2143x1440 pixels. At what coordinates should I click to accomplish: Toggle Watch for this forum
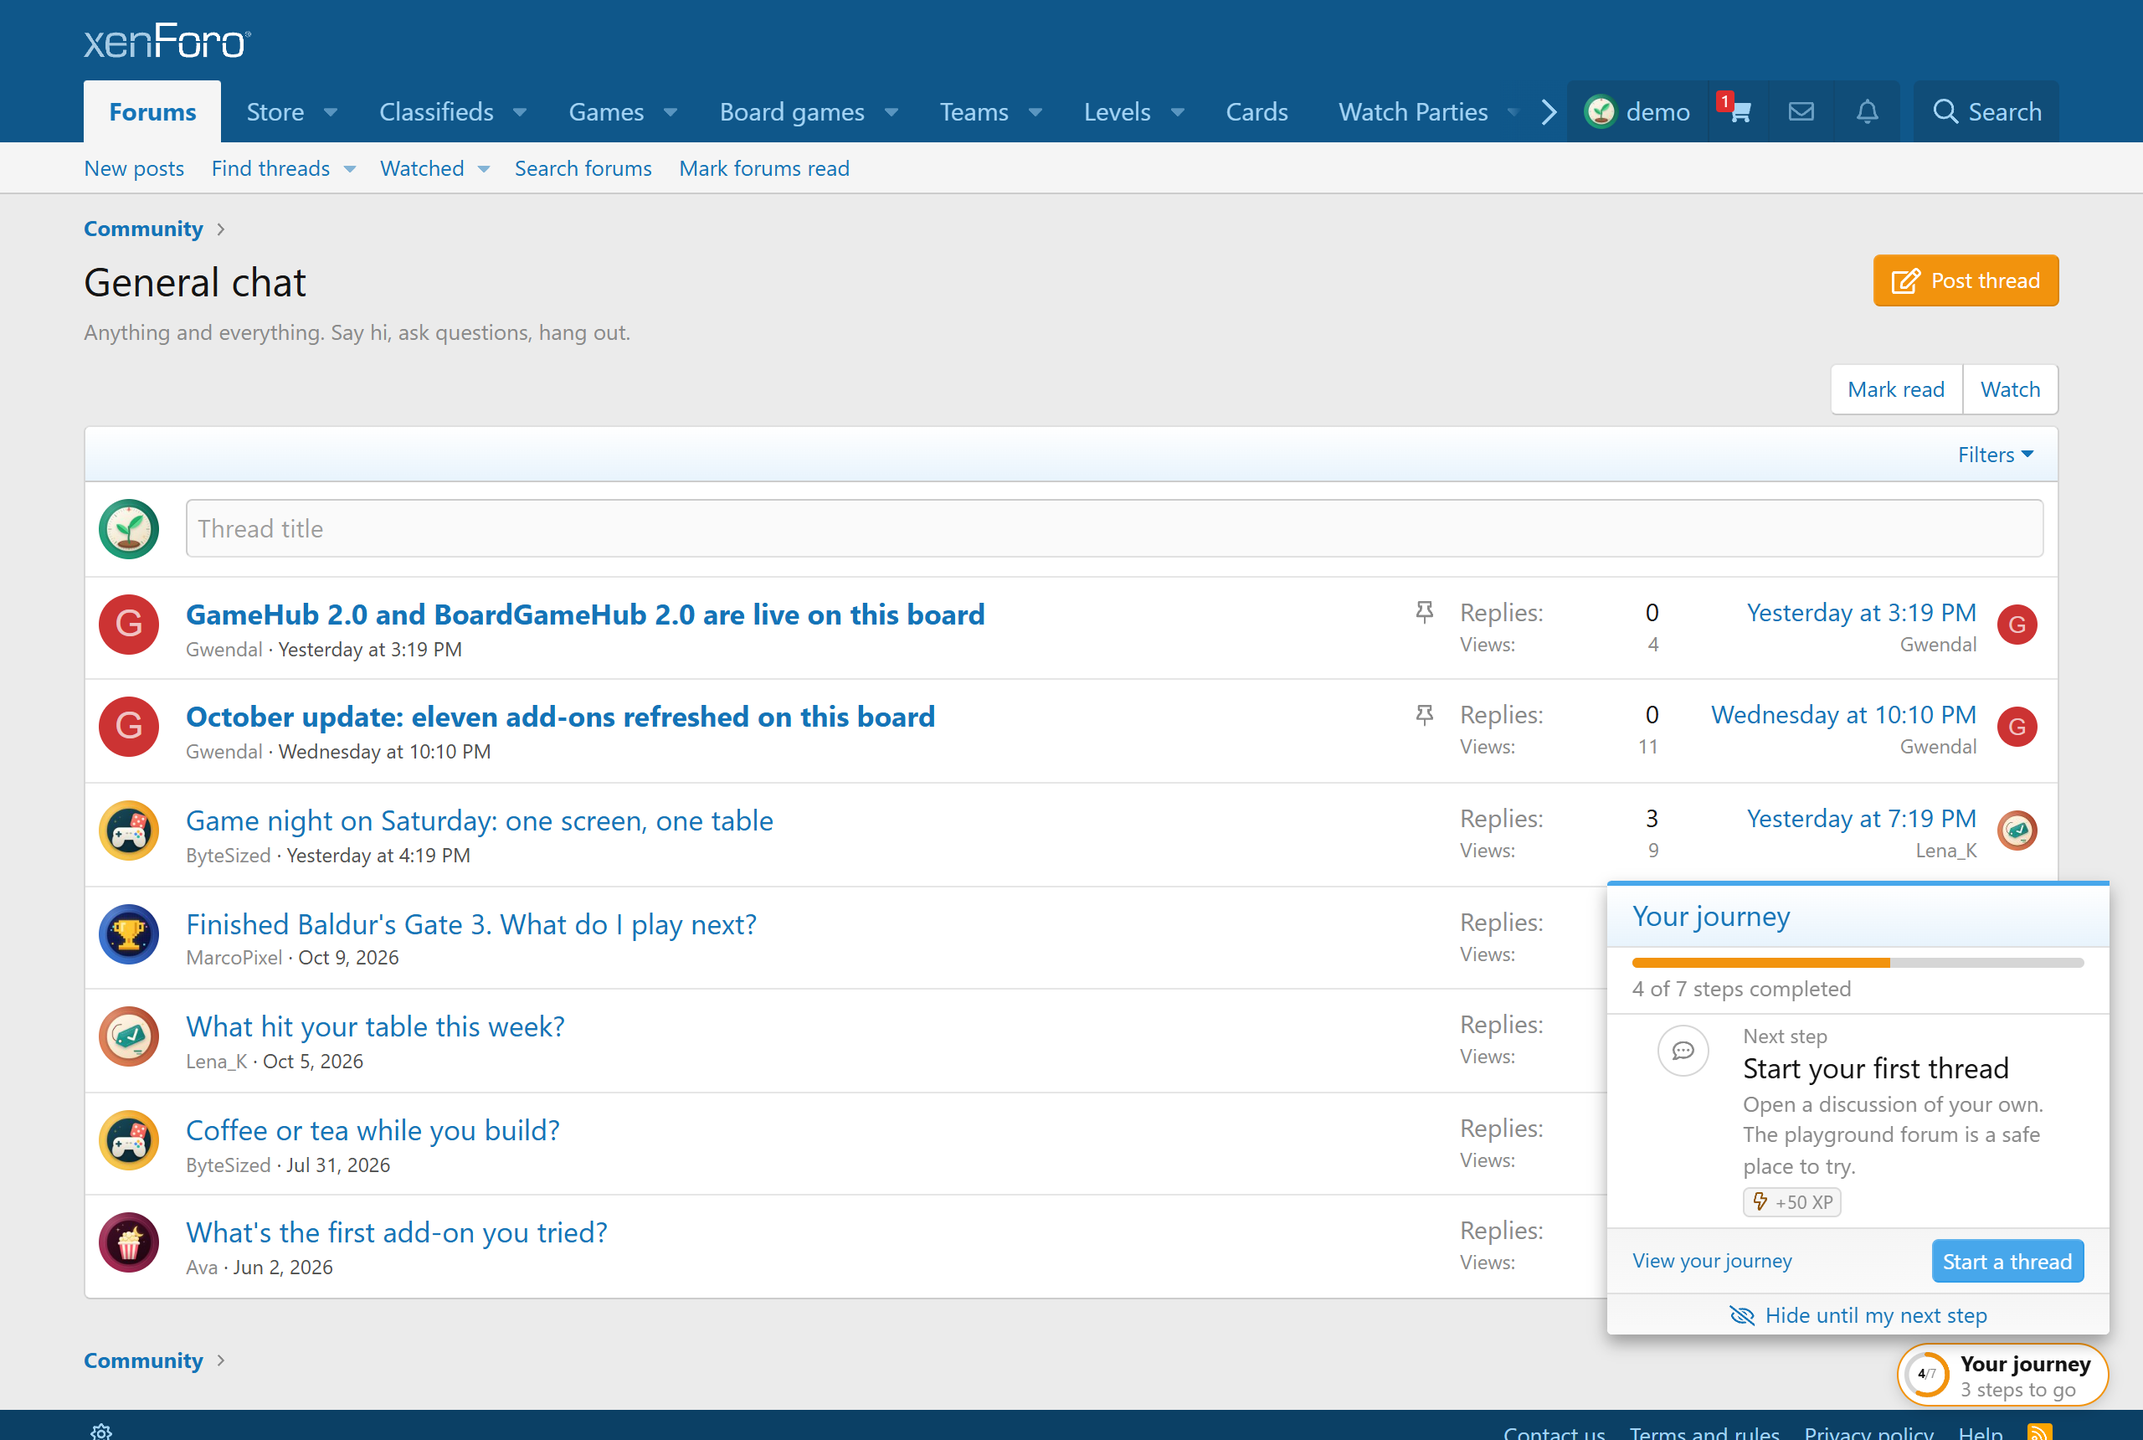click(2010, 389)
